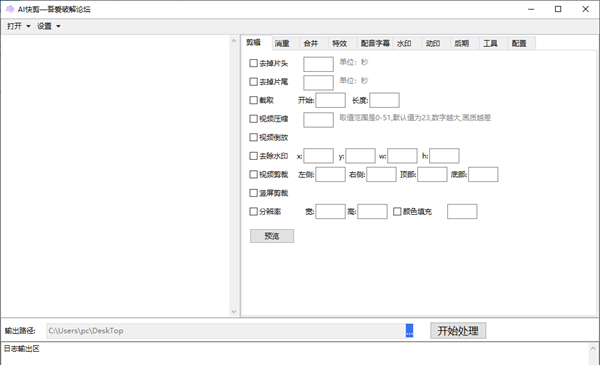Click the 顶部 crop input field
Image resolution: width=600 pixels, height=365 pixels.
(432, 174)
